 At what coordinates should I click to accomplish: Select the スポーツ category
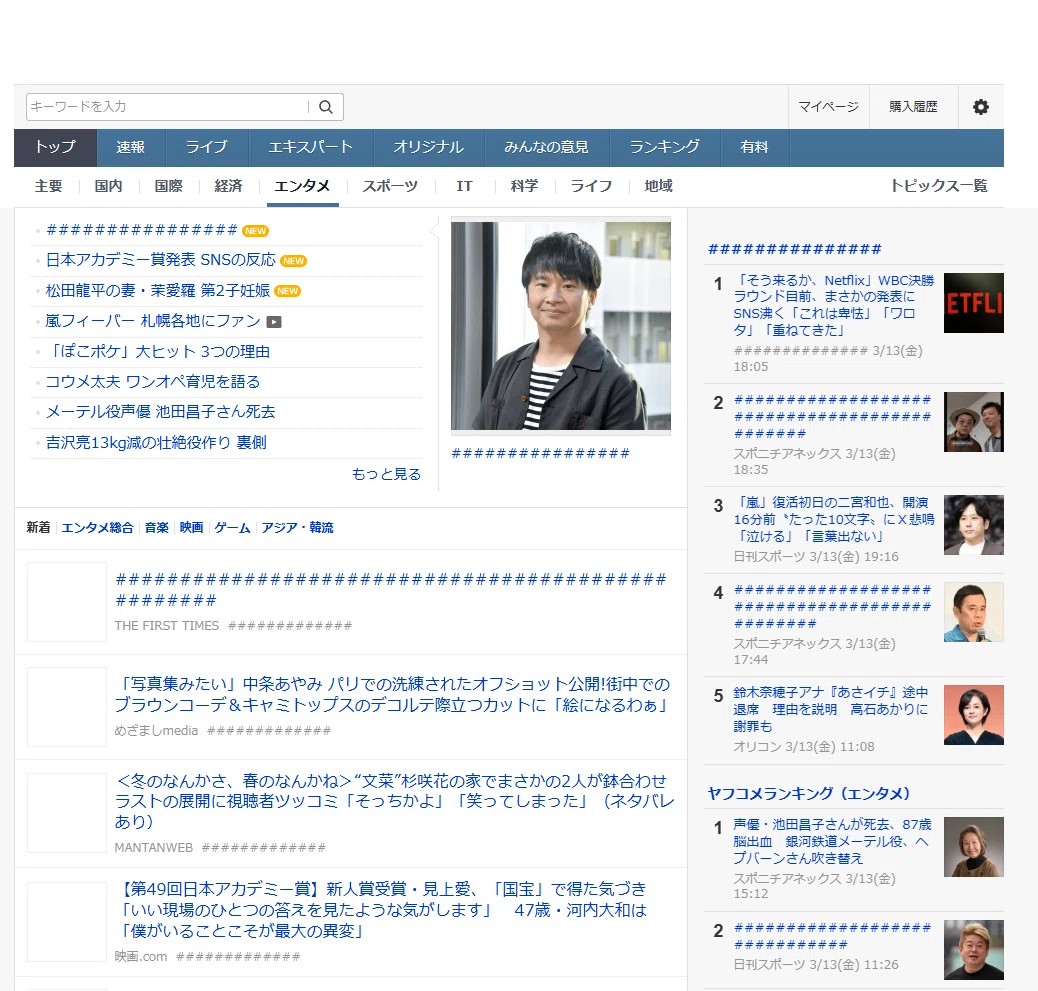390,187
